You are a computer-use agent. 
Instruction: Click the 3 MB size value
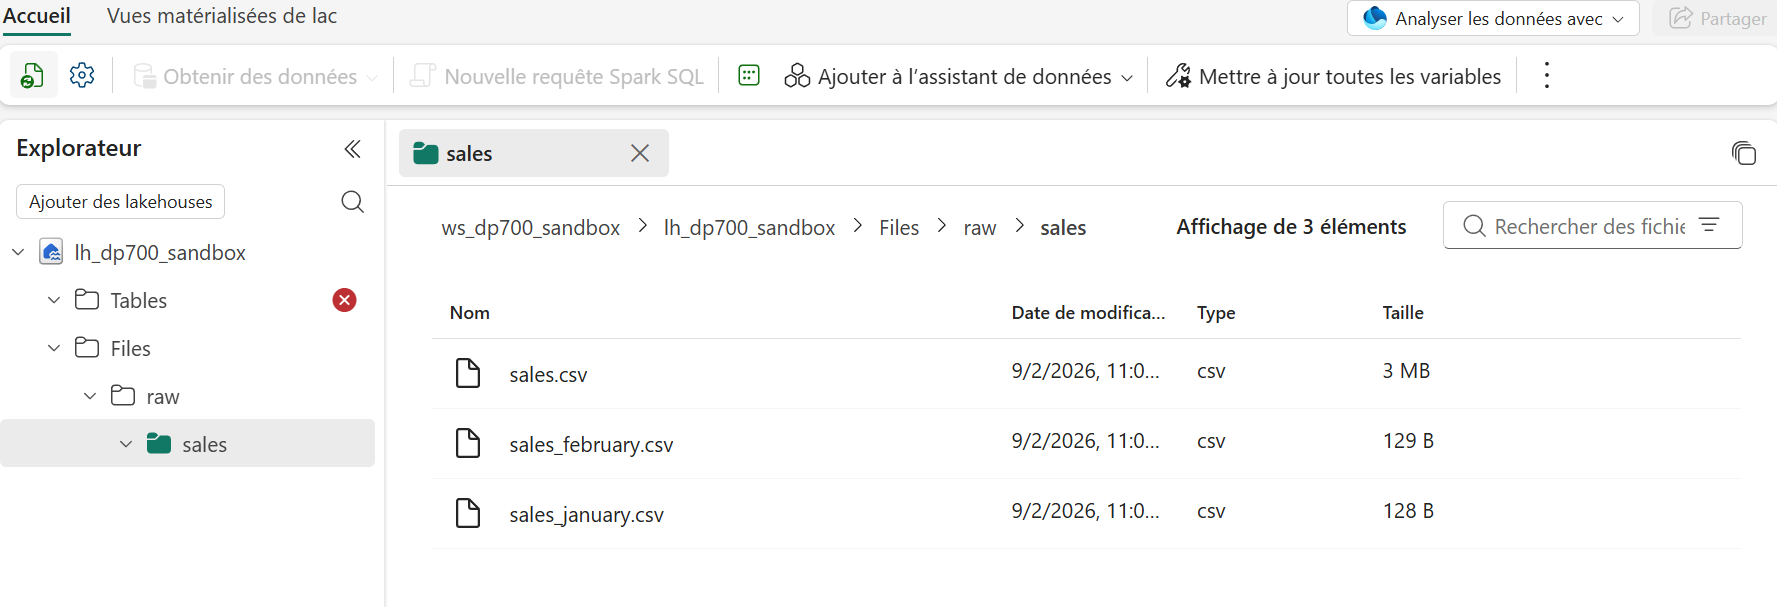[x=1406, y=371]
